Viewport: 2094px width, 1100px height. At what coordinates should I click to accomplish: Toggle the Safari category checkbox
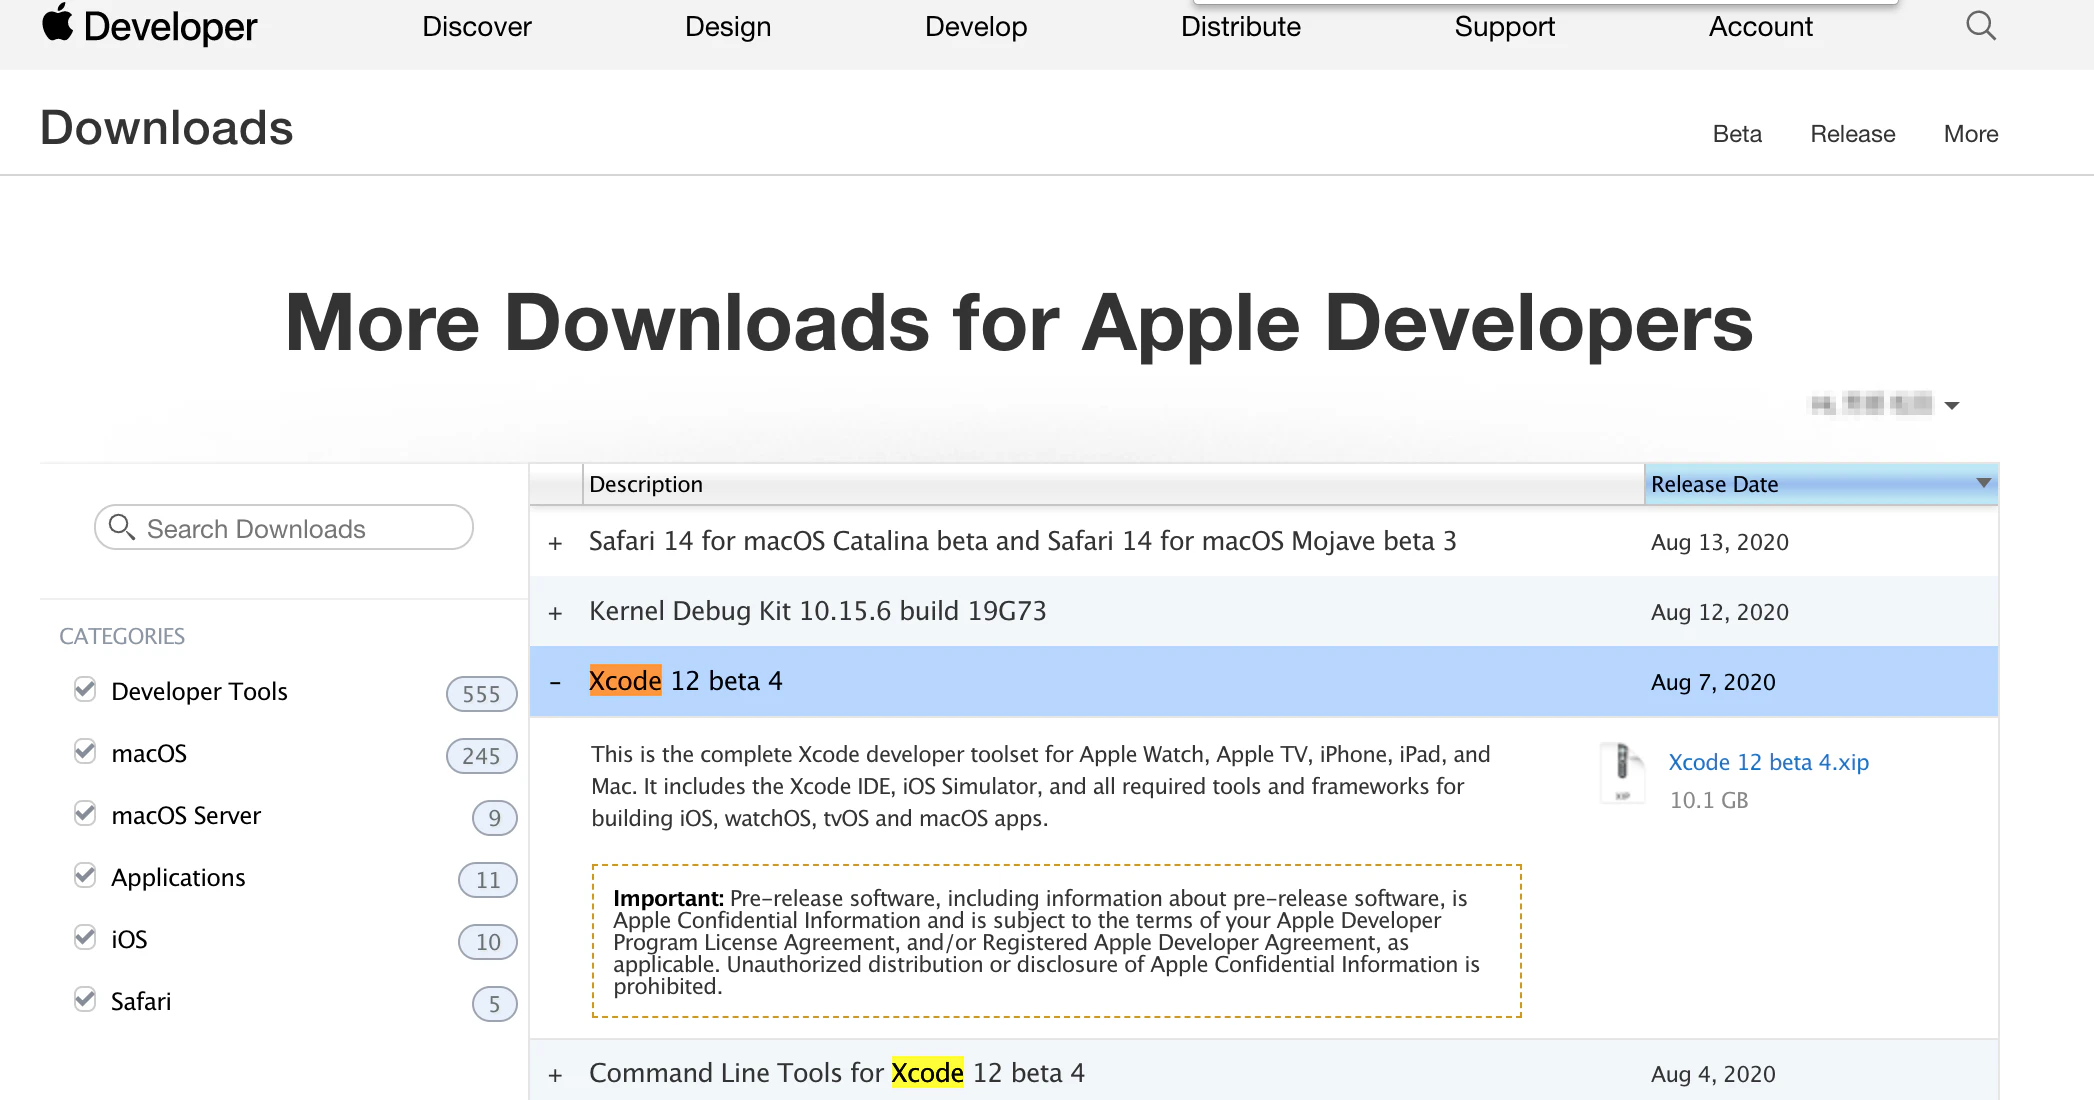pyautogui.click(x=86, y=999)
